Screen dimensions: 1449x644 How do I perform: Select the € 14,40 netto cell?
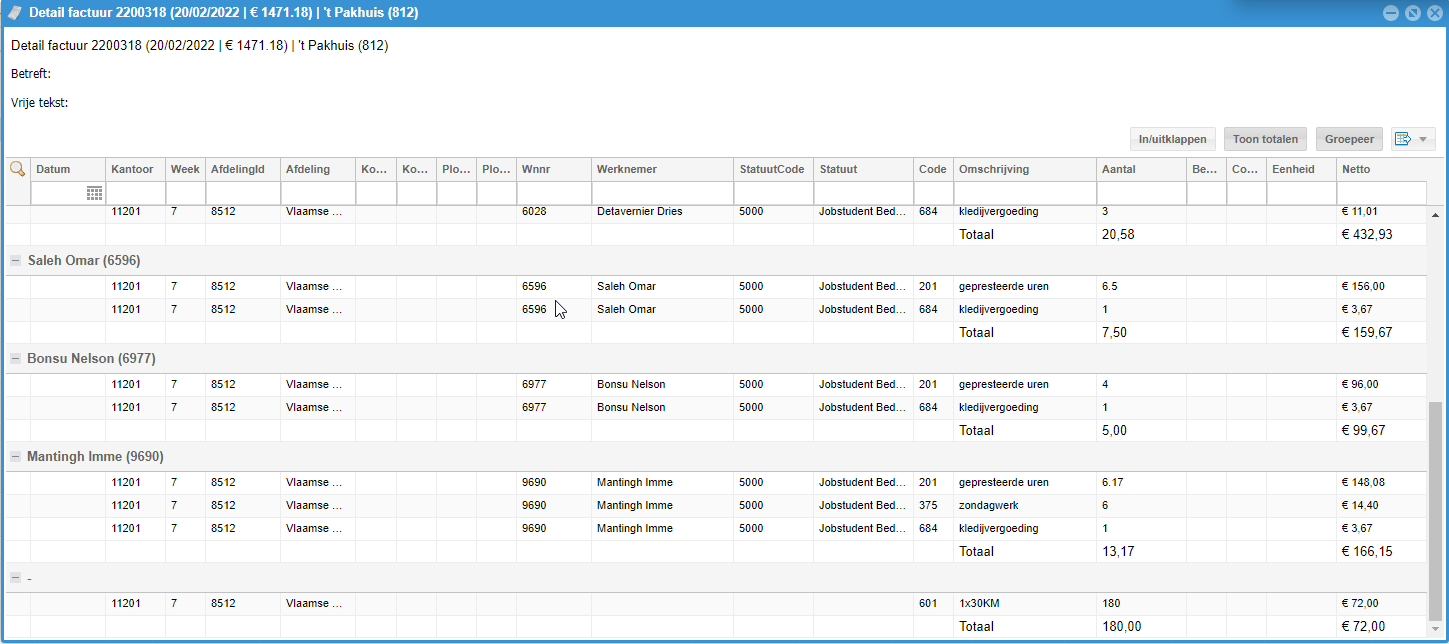point(1382,505)
